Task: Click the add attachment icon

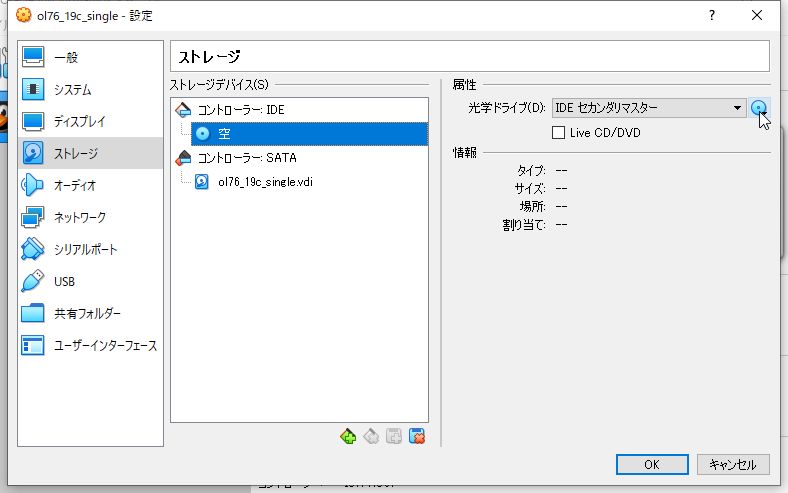Action: (x=394, y=436)
